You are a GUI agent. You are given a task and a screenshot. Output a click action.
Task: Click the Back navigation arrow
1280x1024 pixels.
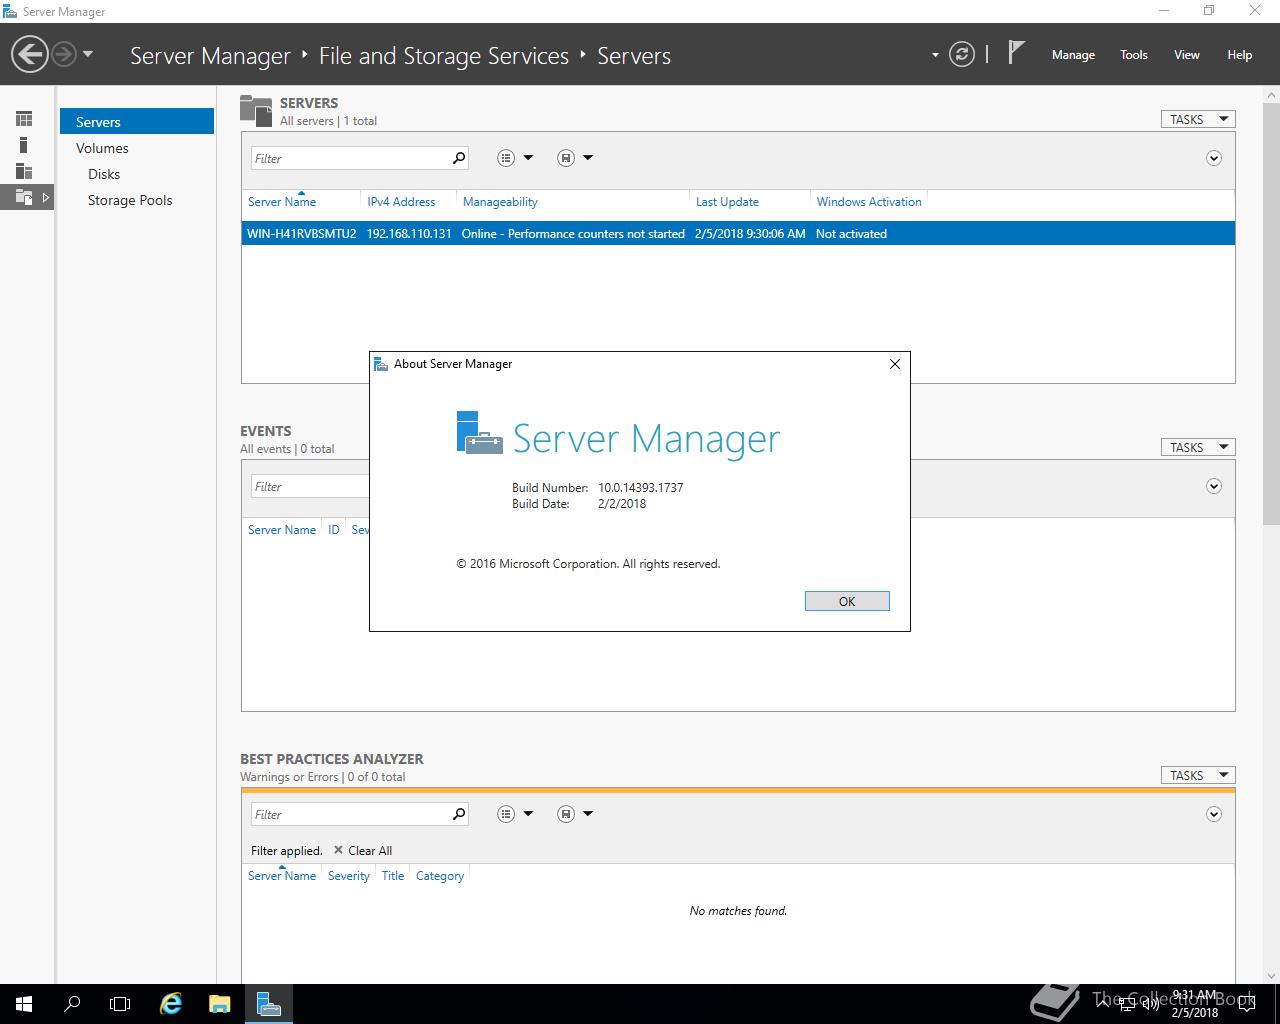click(30, 54)
